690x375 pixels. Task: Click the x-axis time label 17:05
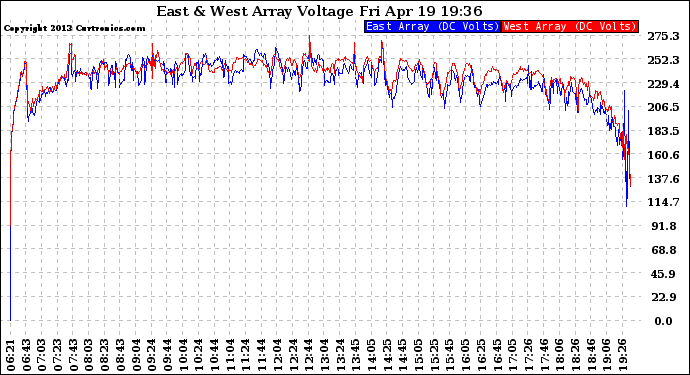tap(513, 355)
